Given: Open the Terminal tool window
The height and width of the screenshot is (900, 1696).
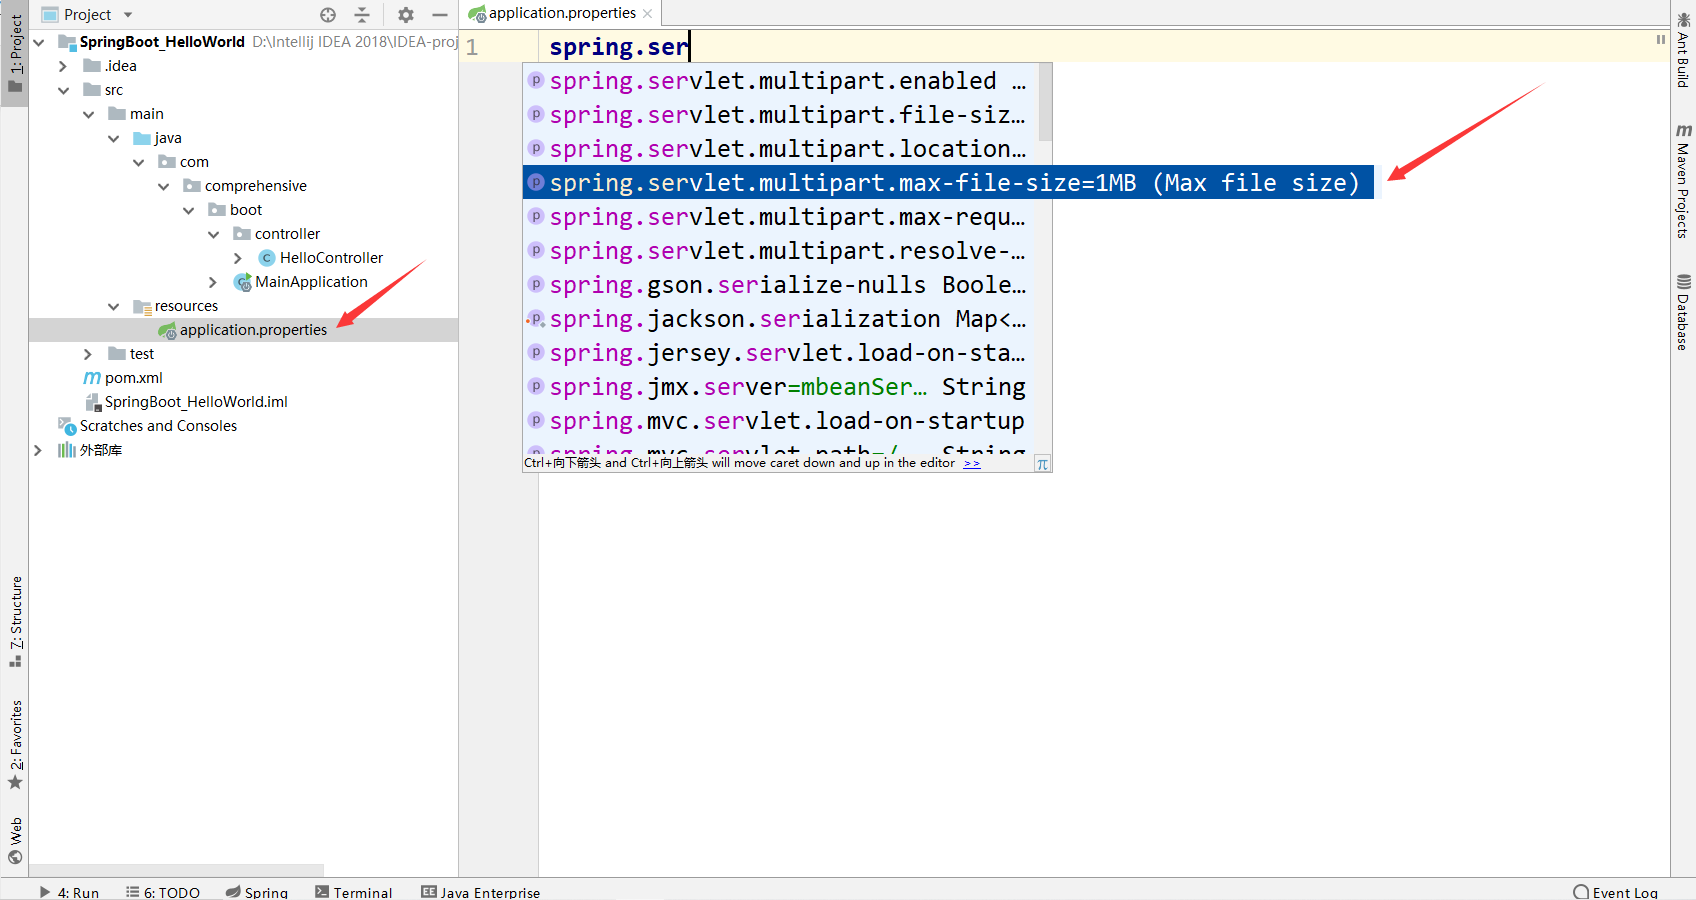Looking at the screenshot, I should pos(354,892).
